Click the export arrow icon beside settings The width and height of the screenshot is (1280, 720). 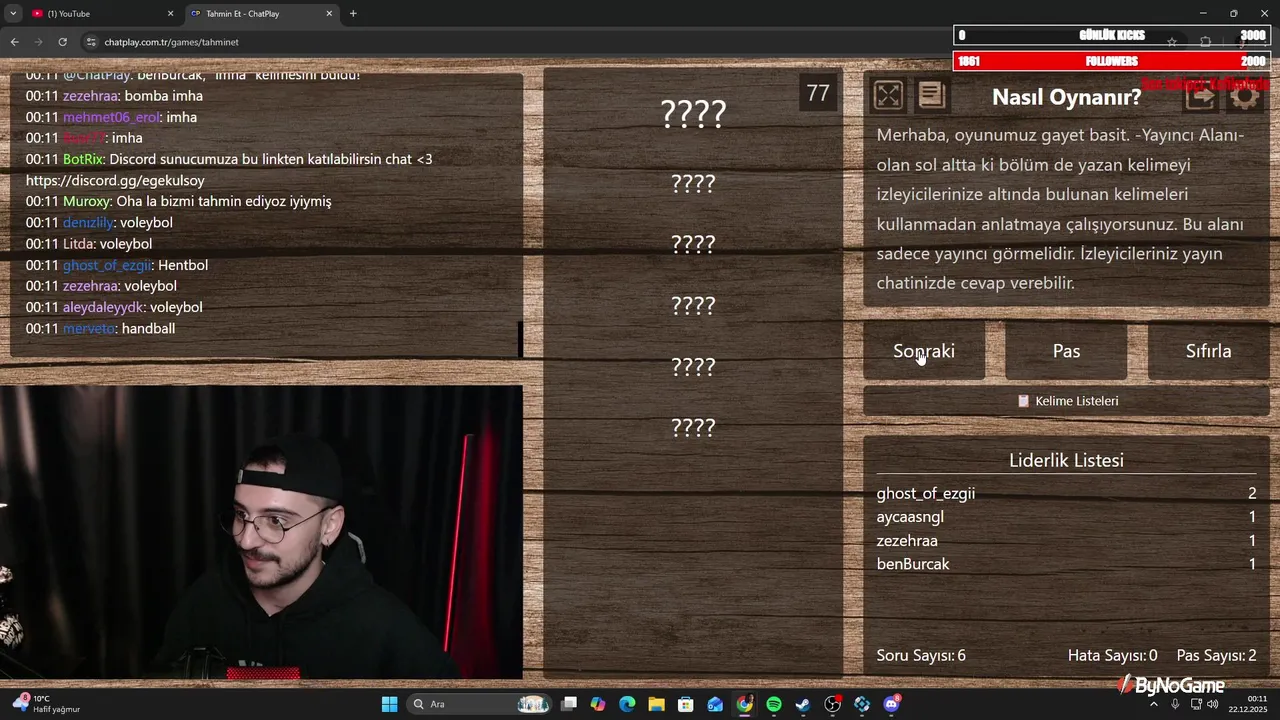point(1201,96)
